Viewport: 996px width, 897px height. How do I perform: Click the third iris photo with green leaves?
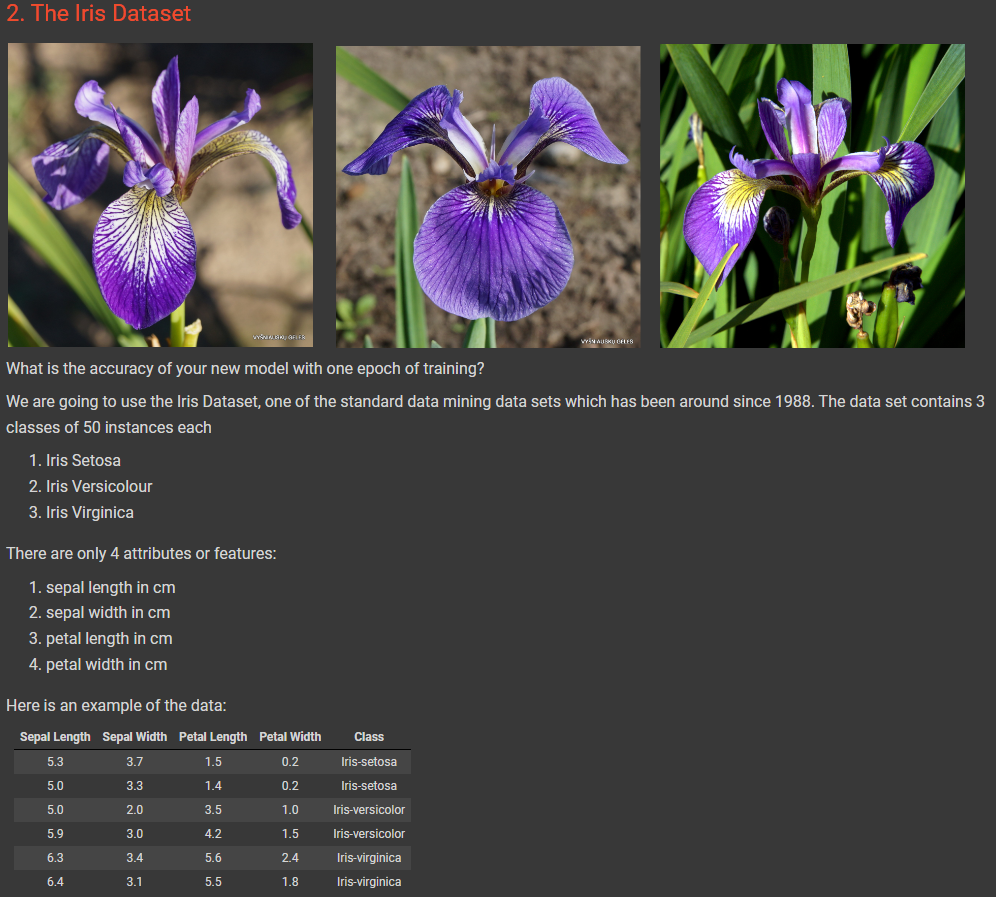click(x=812, y=196)
